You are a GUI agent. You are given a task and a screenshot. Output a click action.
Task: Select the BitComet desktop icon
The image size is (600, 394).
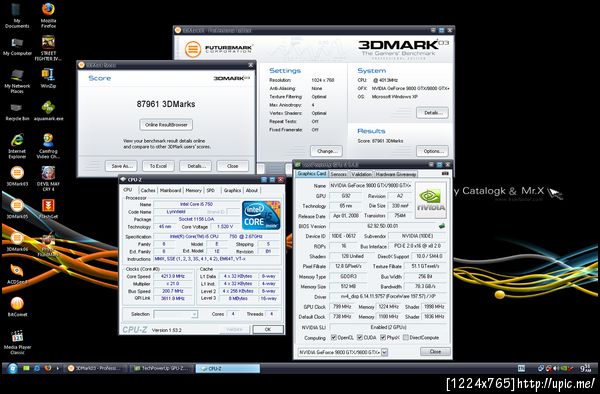pos(17,307)
